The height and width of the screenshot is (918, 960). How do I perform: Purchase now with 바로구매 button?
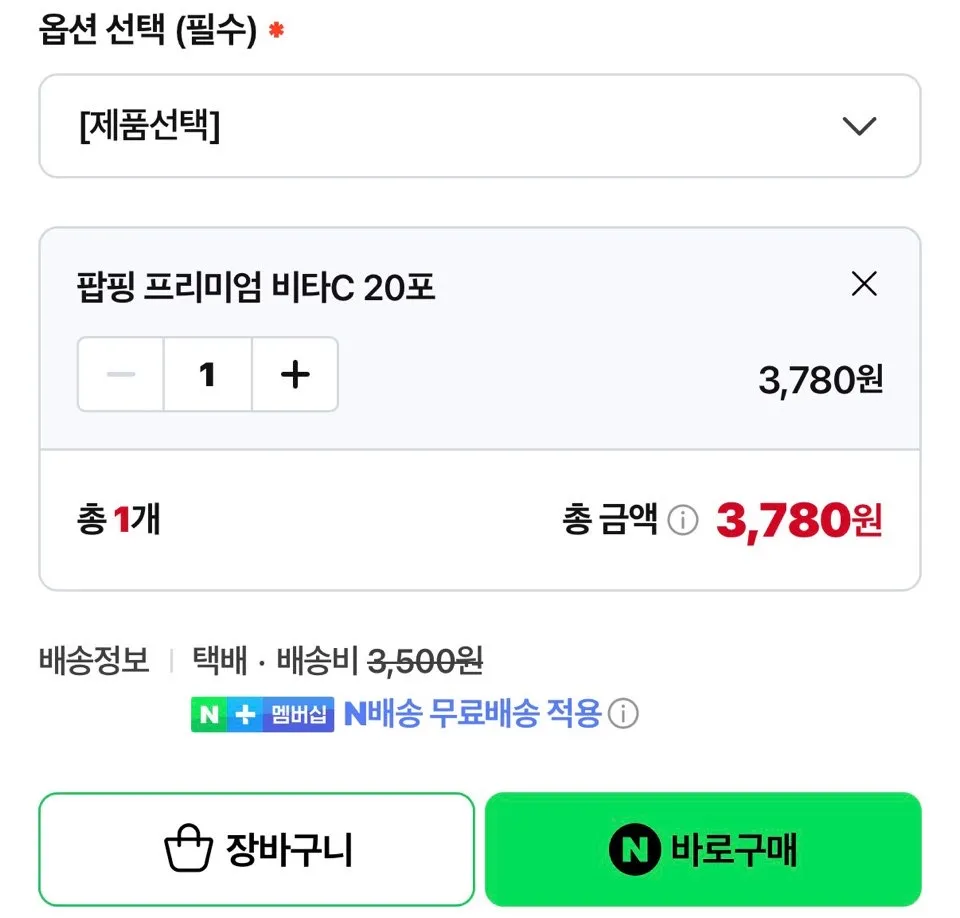702,850
